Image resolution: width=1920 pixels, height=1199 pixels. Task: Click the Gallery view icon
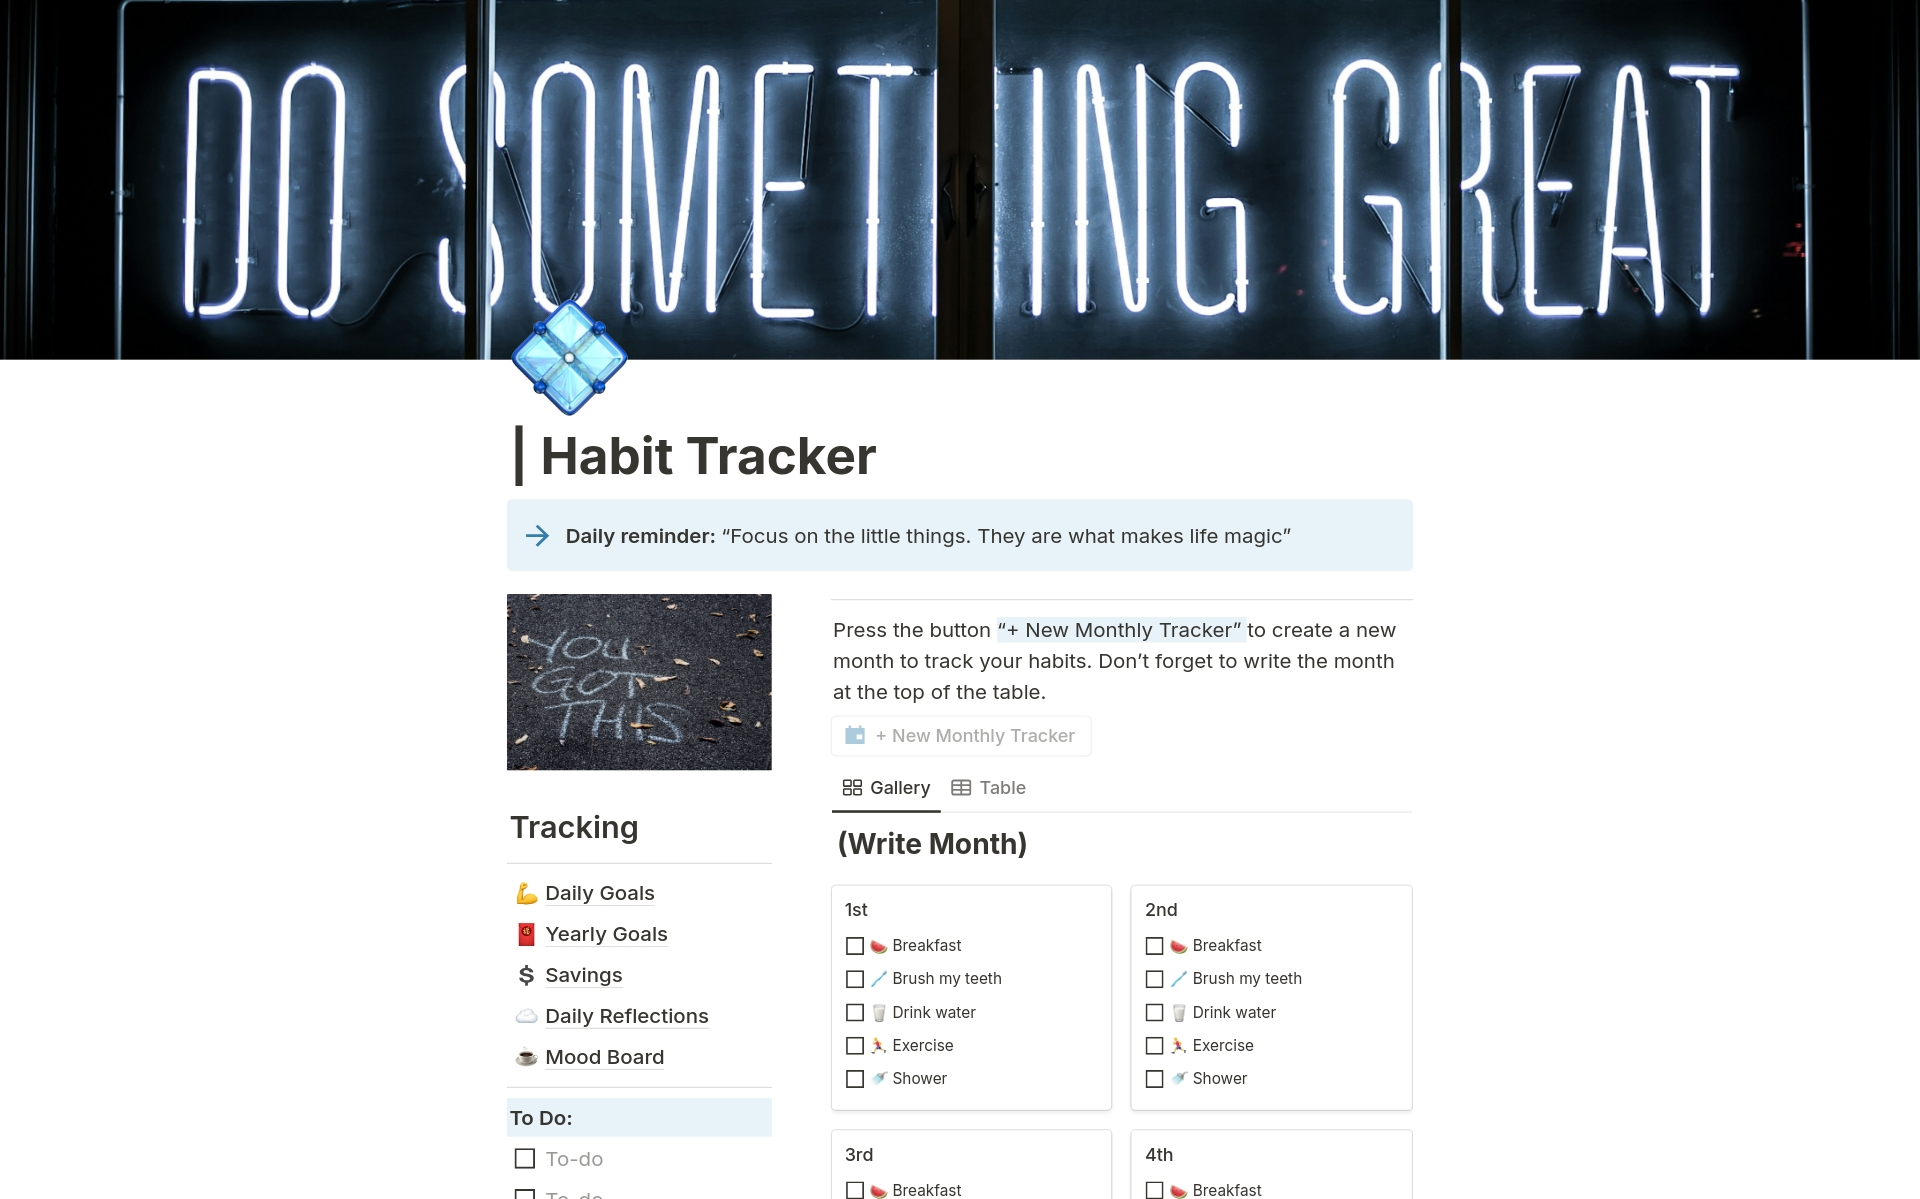point(851,787)
